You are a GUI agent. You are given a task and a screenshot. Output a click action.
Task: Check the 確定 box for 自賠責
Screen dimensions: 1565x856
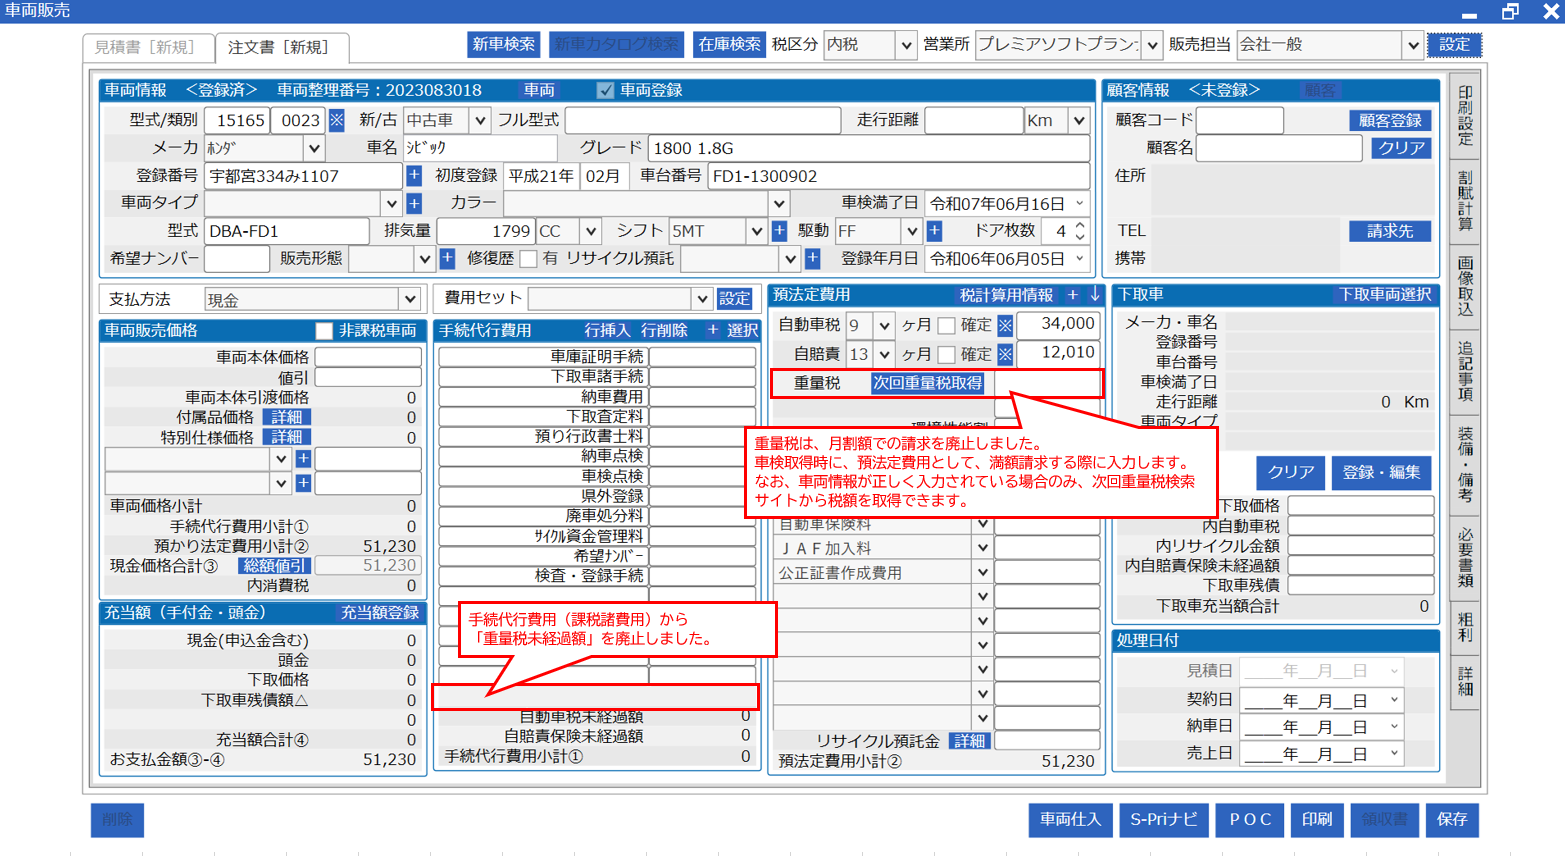coord(946,354)
